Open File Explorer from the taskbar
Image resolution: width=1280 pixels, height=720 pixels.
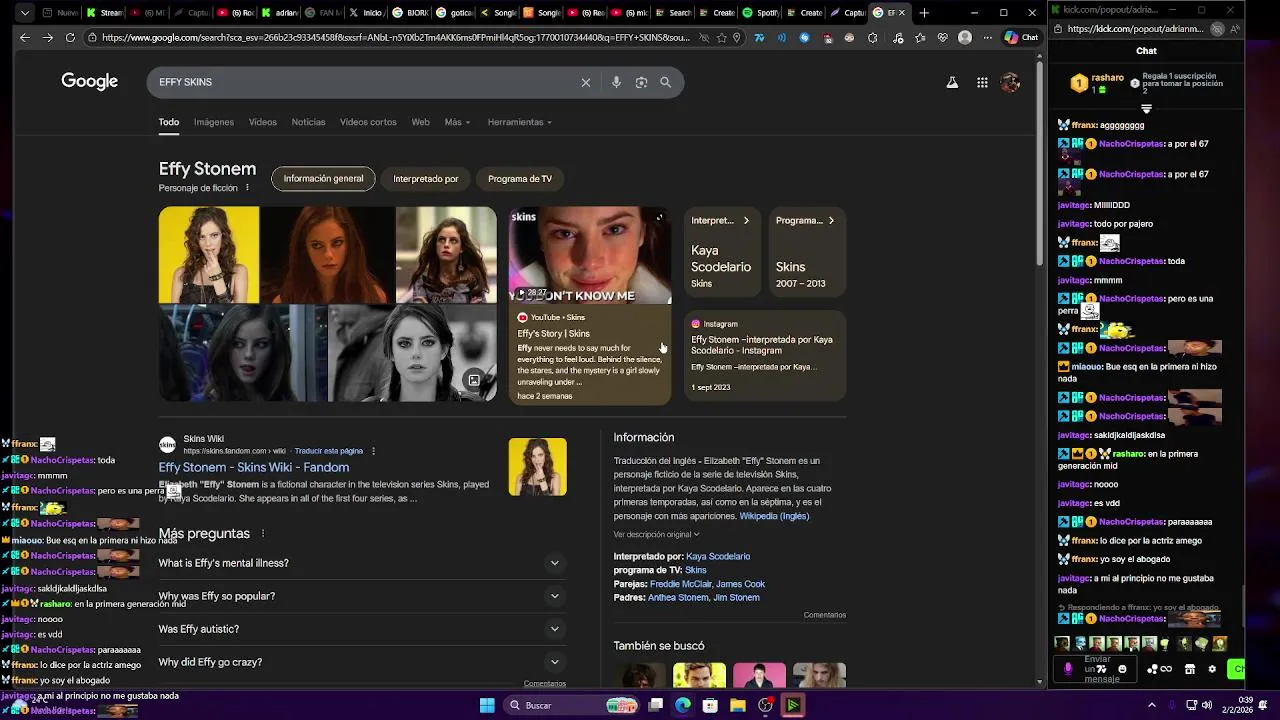click(737, 705)
